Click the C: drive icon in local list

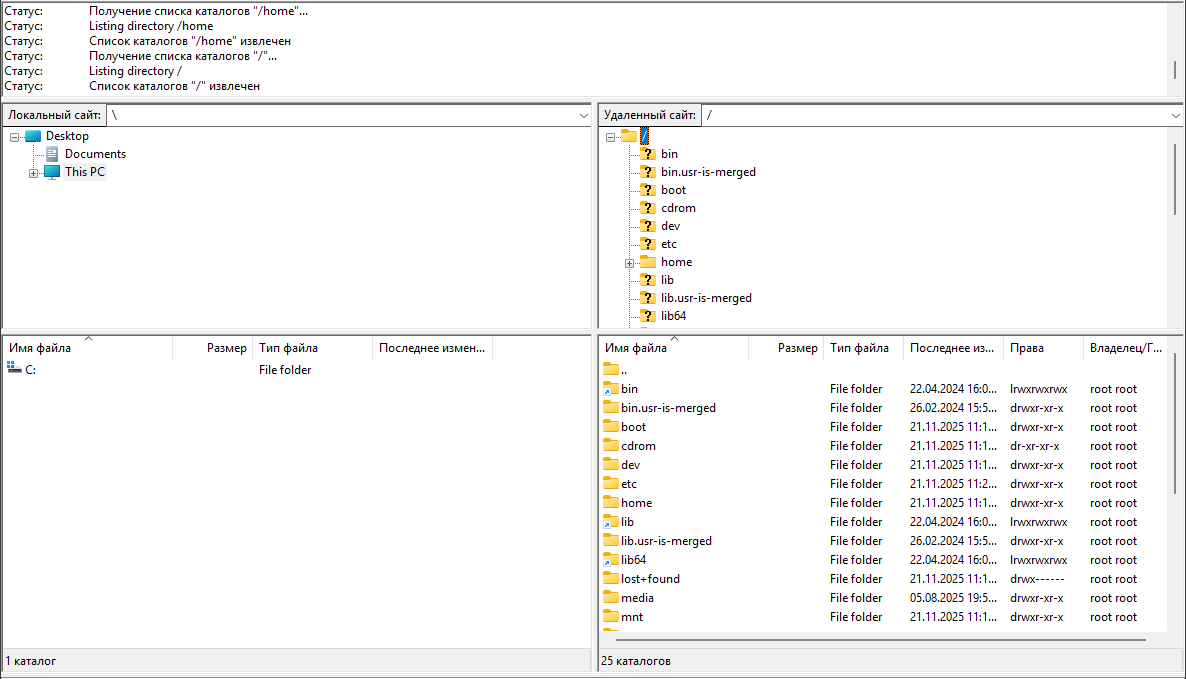tap(14, 370)
